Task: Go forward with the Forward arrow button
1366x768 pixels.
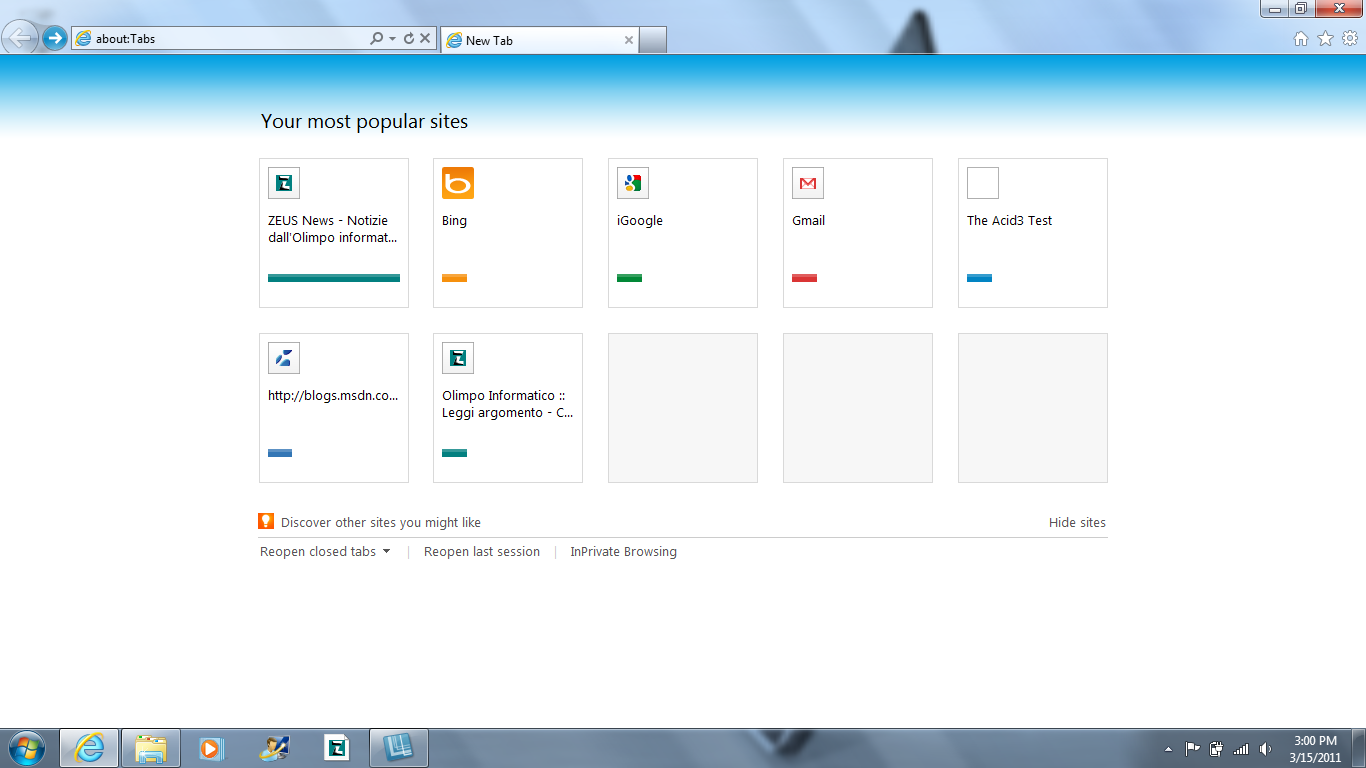Action: pos(55,39)
